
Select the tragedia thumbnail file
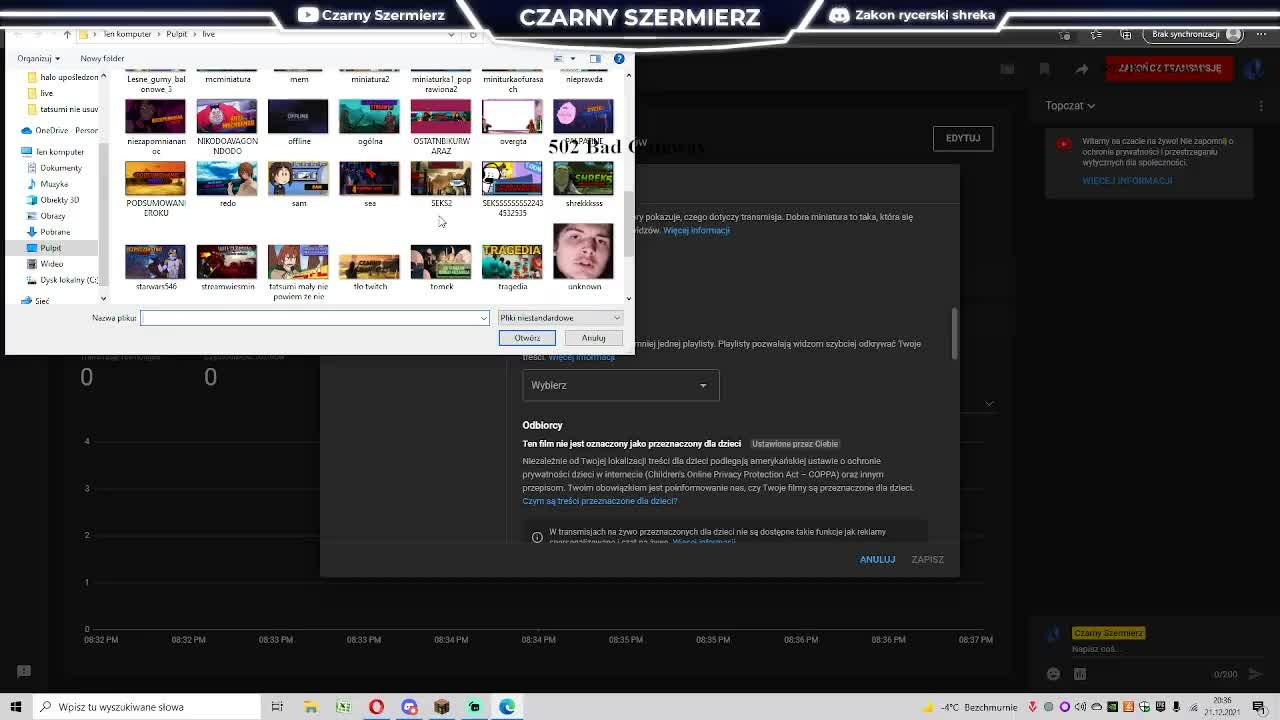pos(512,266)
